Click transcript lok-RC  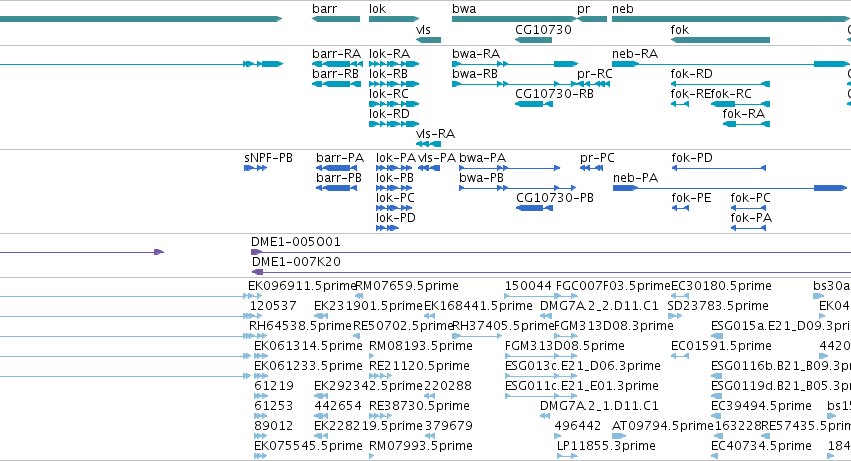pyautogui.click(x=389, y=94)
